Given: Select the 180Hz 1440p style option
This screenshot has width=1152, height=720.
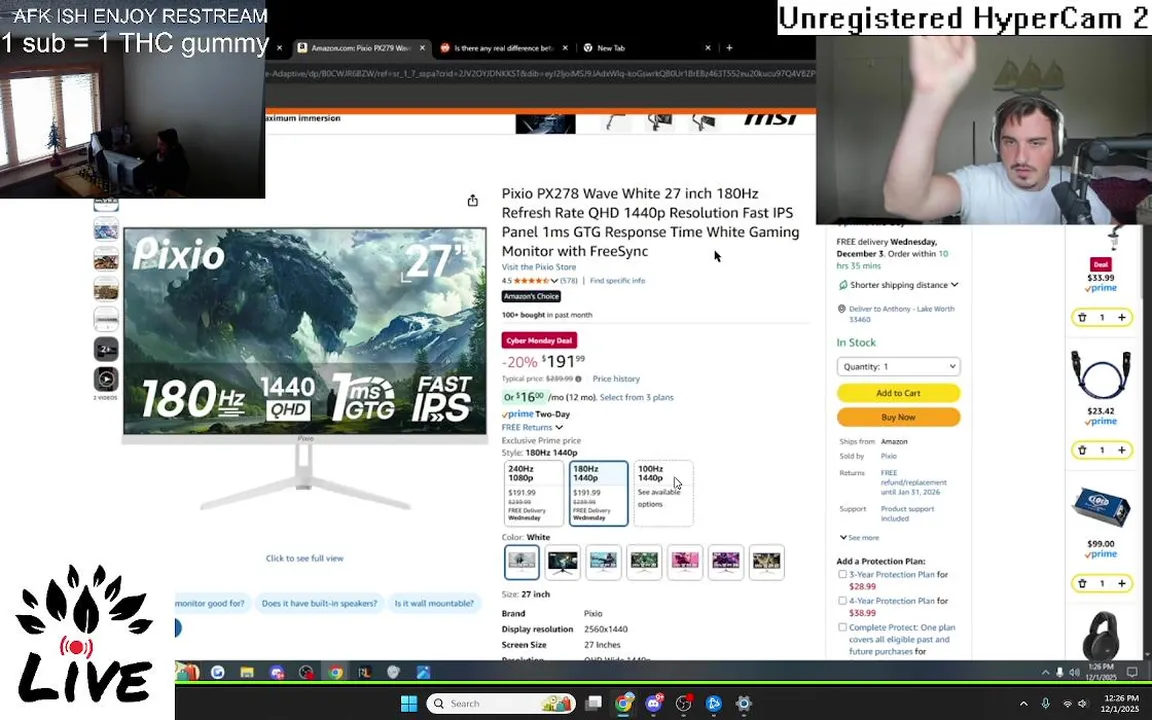Looking at the screenshot, I should [x=599, y=493].
